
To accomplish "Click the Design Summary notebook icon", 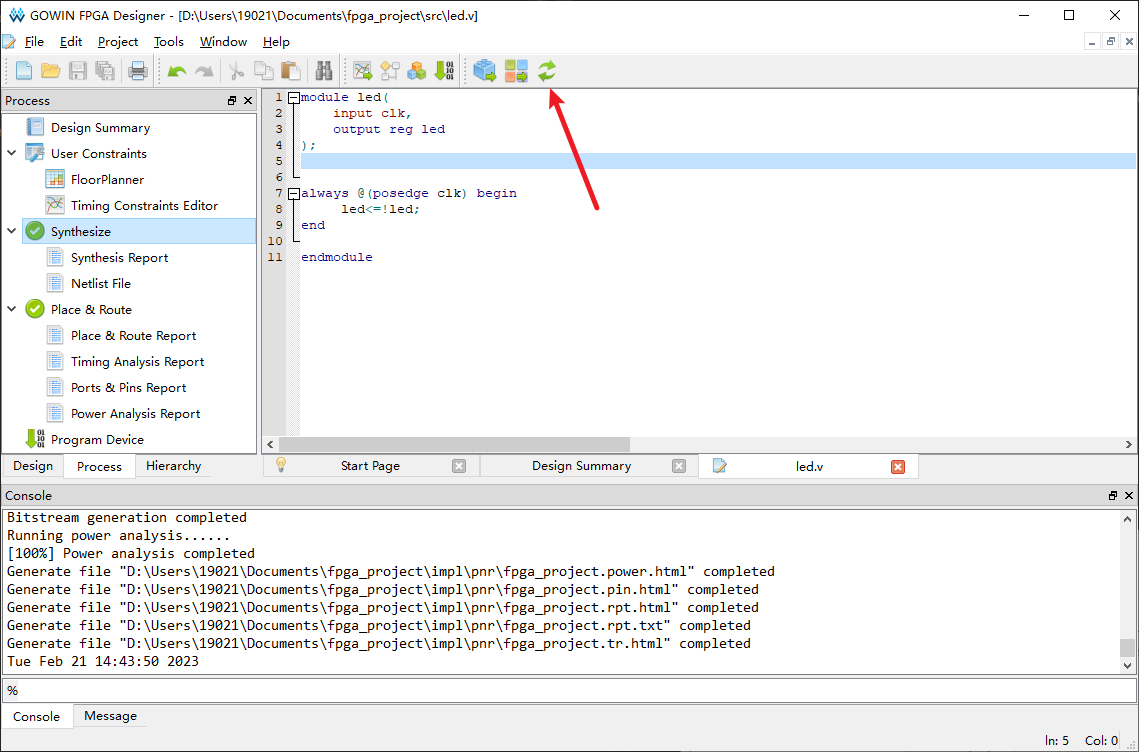I will (35, 127).
